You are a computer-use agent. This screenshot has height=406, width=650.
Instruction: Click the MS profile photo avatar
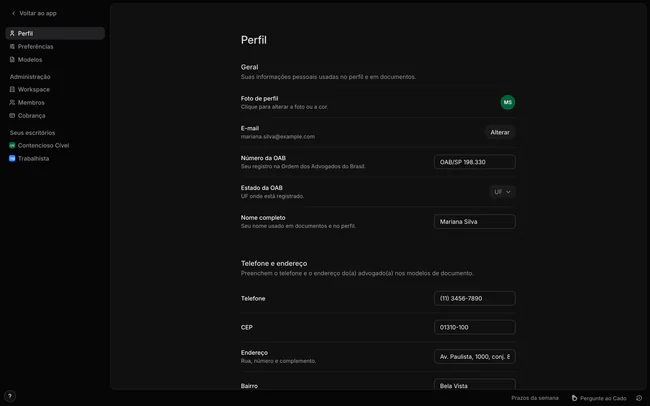(x=507, y=102)
